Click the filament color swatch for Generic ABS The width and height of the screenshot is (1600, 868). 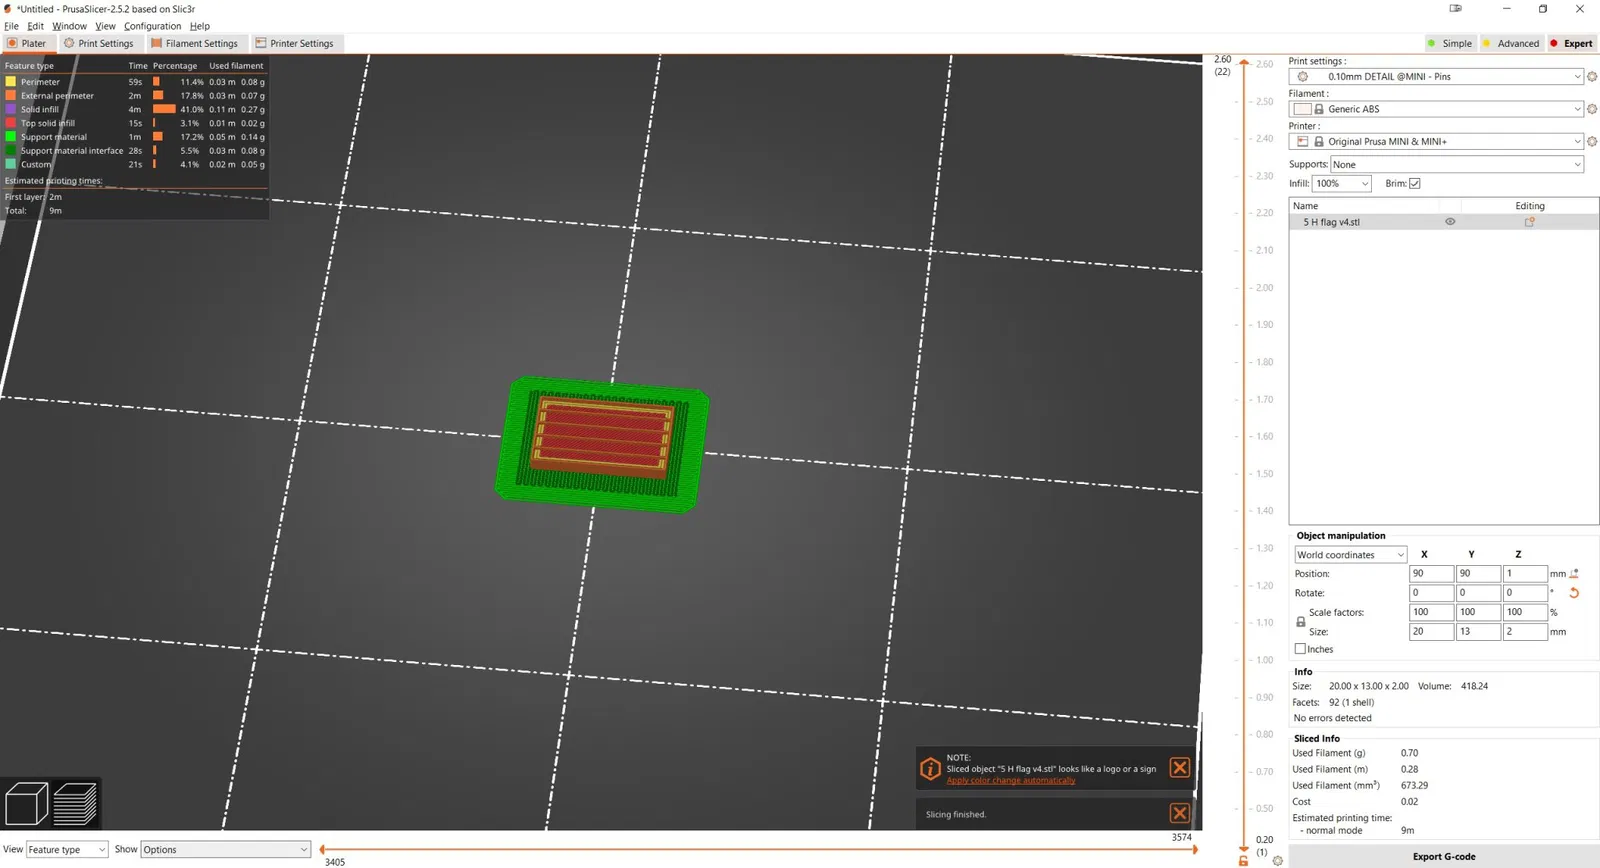1302,109
